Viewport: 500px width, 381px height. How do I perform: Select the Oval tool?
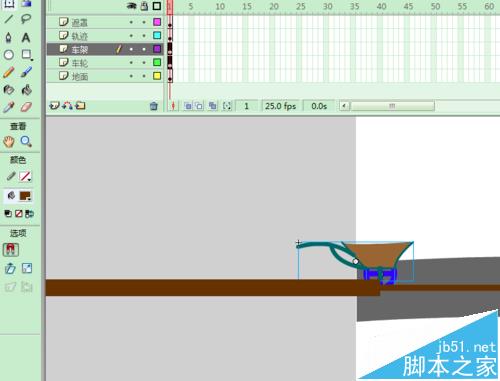pos(9,55)
